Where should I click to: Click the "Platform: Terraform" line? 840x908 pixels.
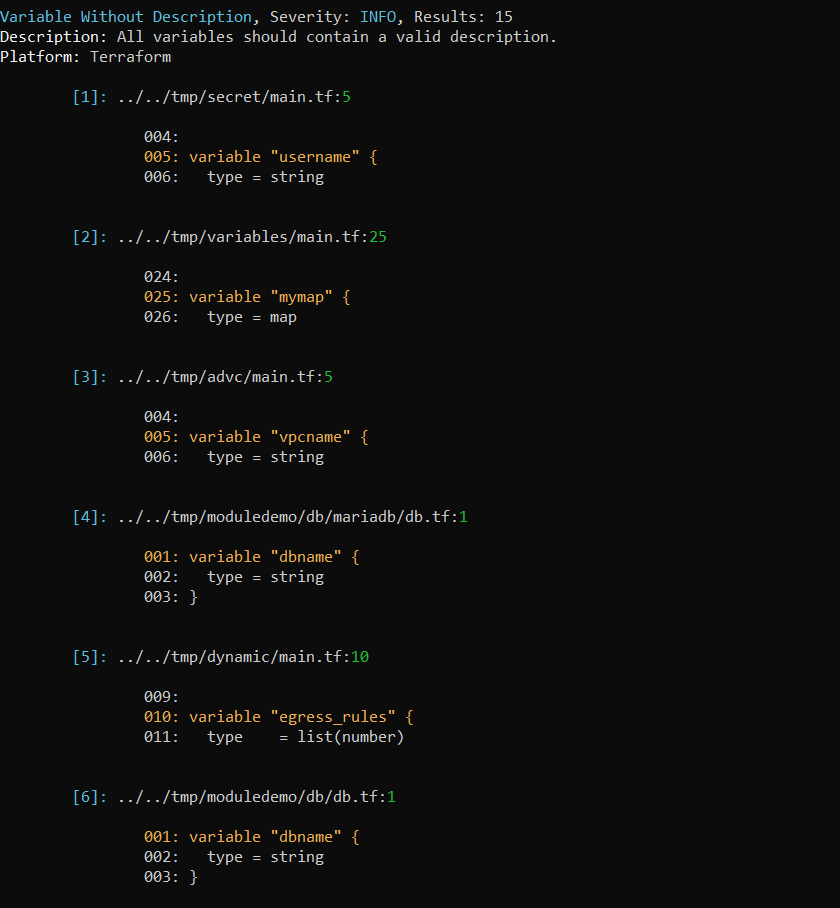[x=85, y=57]
